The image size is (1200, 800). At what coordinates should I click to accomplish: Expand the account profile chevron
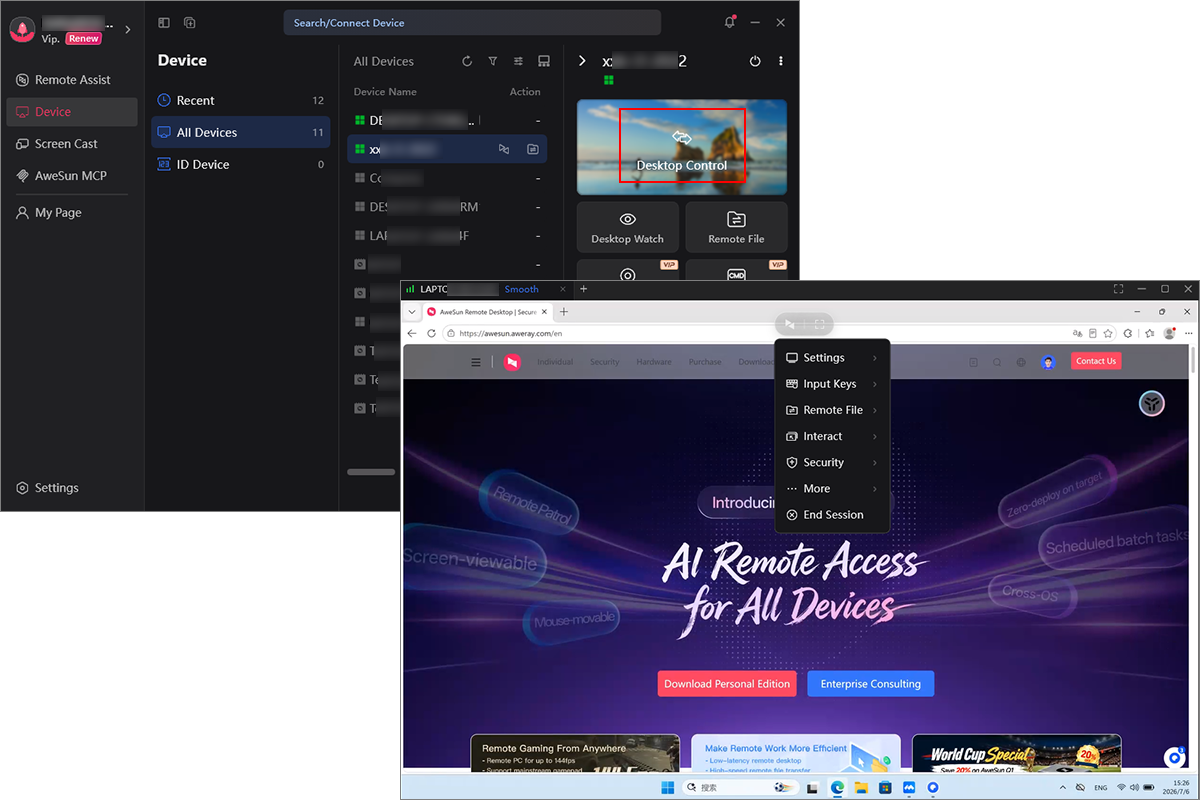(x=127, y=30)
